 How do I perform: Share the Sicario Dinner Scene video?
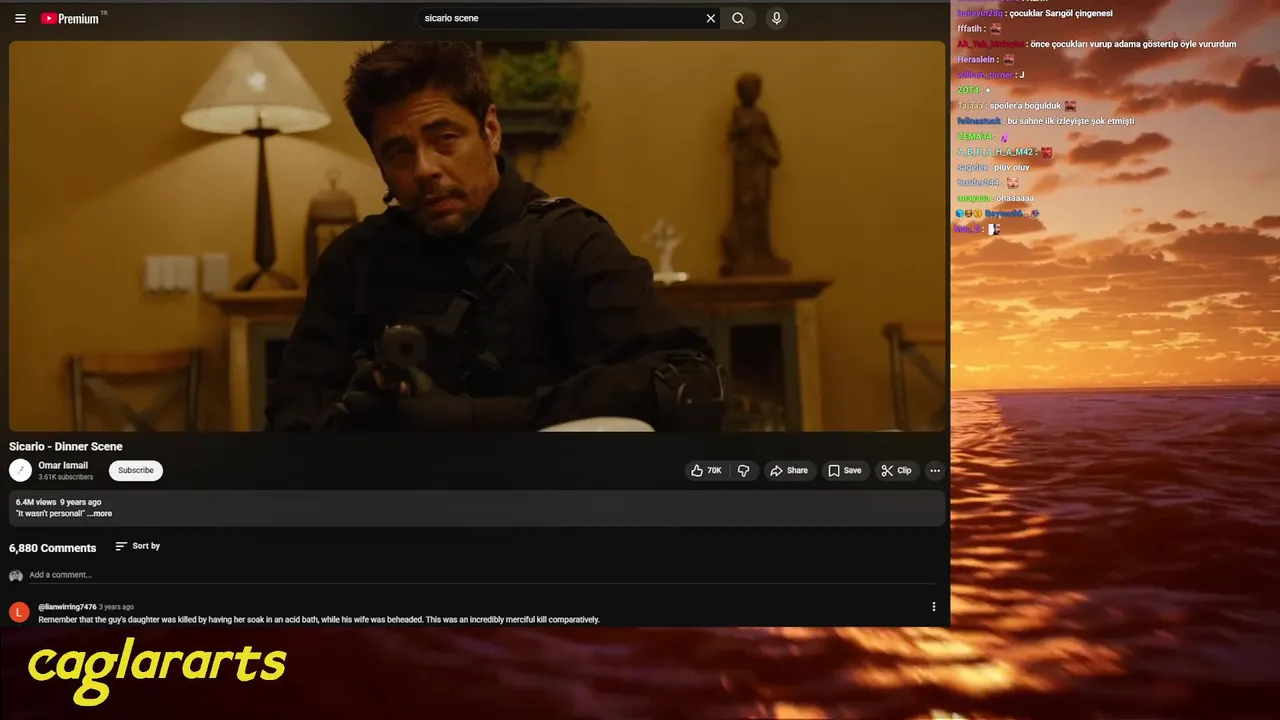tap(788, 470)
